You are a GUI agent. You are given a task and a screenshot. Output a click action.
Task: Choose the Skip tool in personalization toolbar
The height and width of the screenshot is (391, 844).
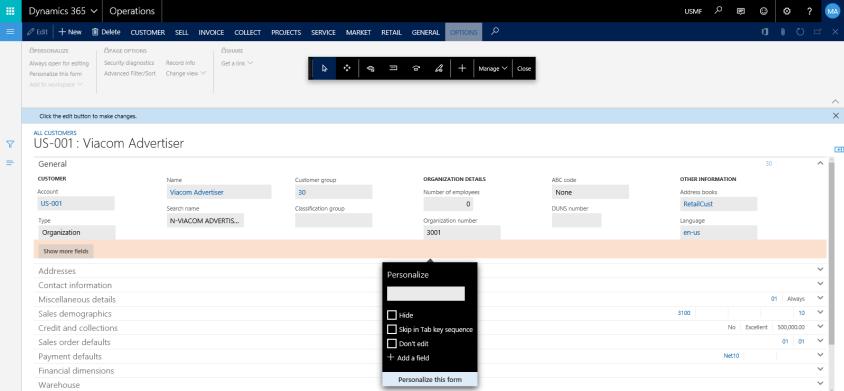coord(416,68)
